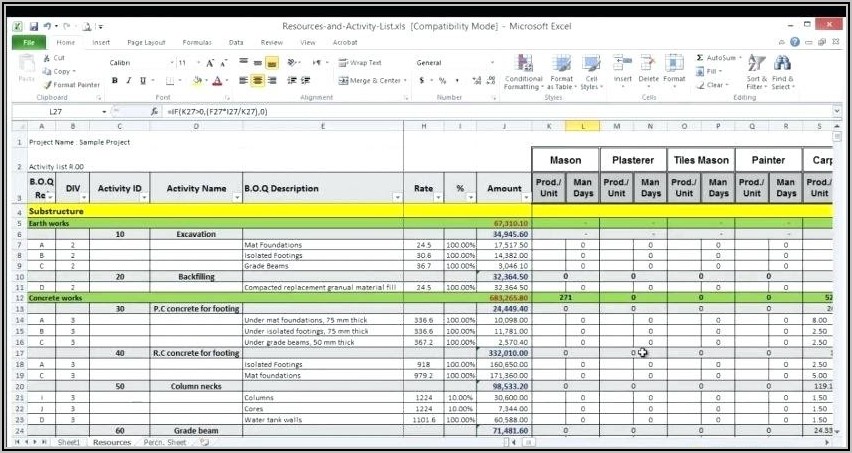Viewport: 852px width, 453px height.
Task: Switch to the Page Layout ribbon tab
Action: (146, 43)
